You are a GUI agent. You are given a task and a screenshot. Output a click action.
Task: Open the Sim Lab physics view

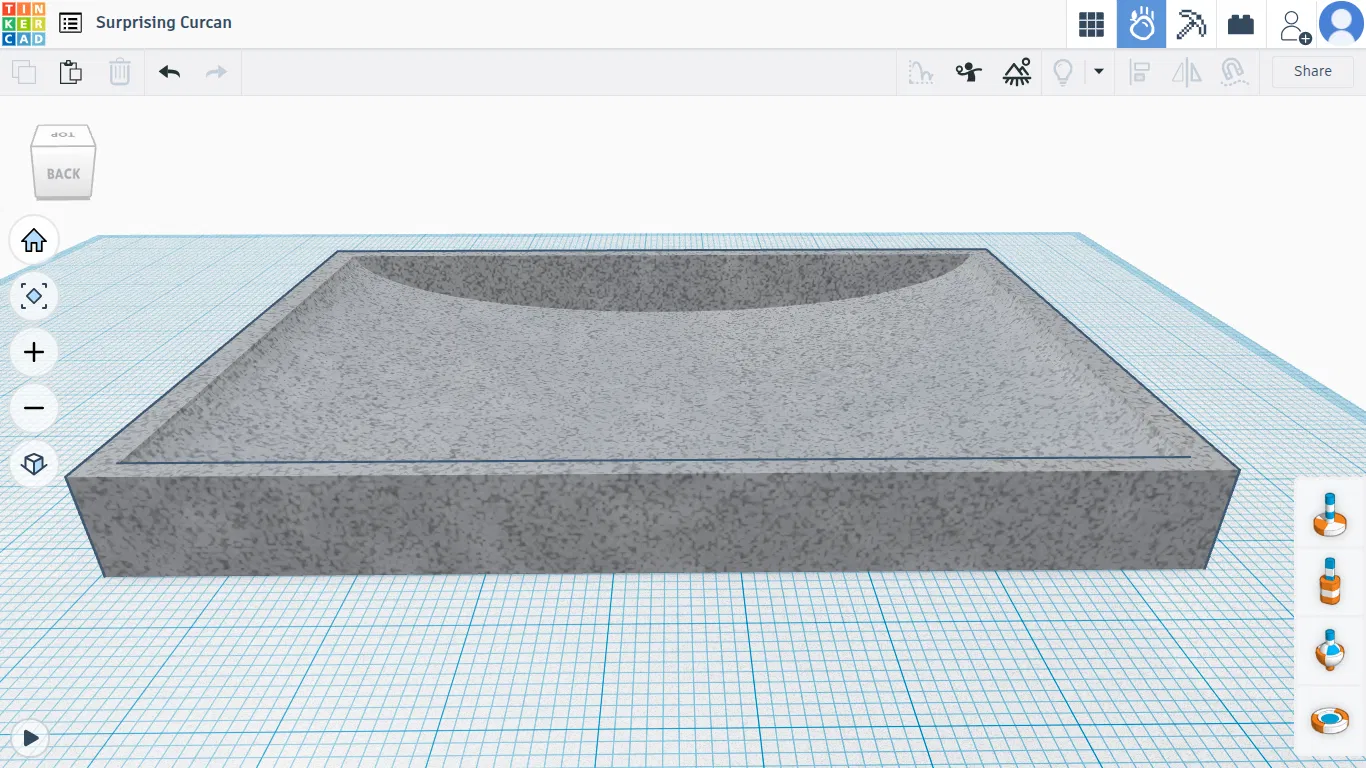click(1141, 24)
